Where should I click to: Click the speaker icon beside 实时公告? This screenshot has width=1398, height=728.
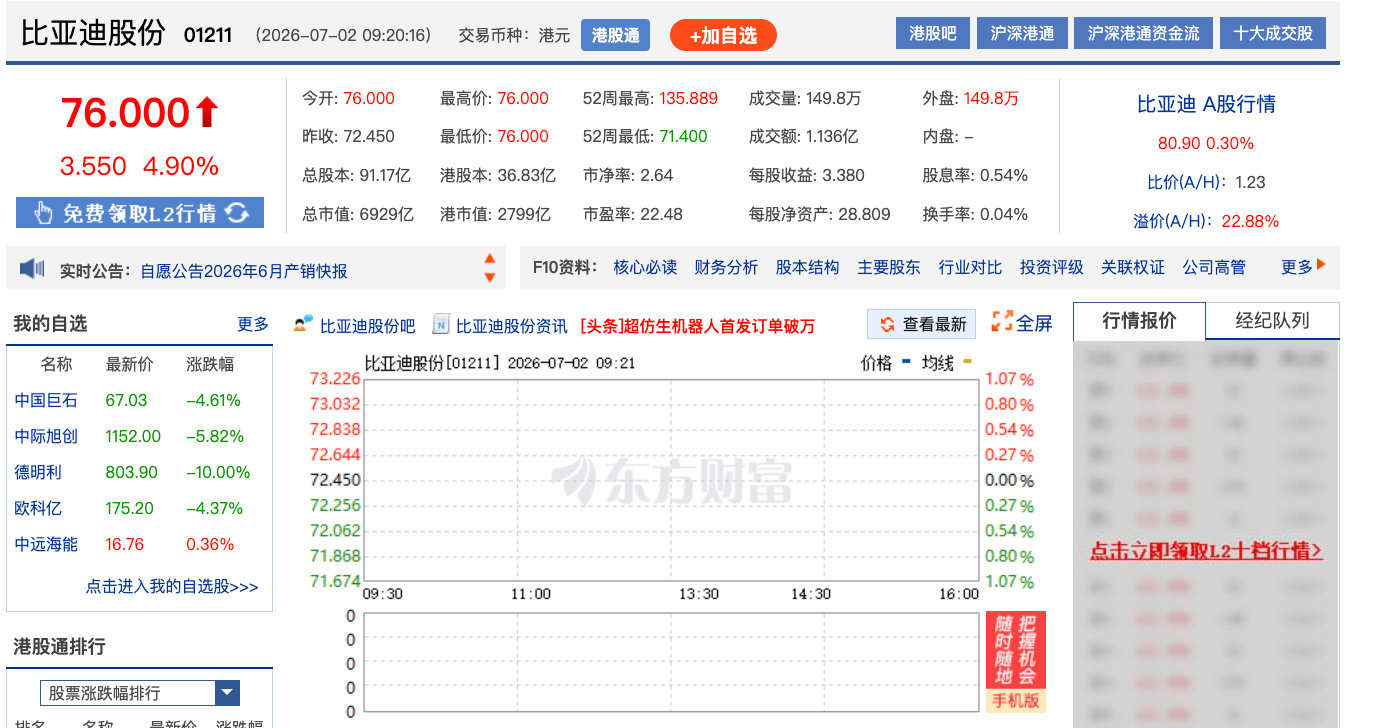[33, 268]
